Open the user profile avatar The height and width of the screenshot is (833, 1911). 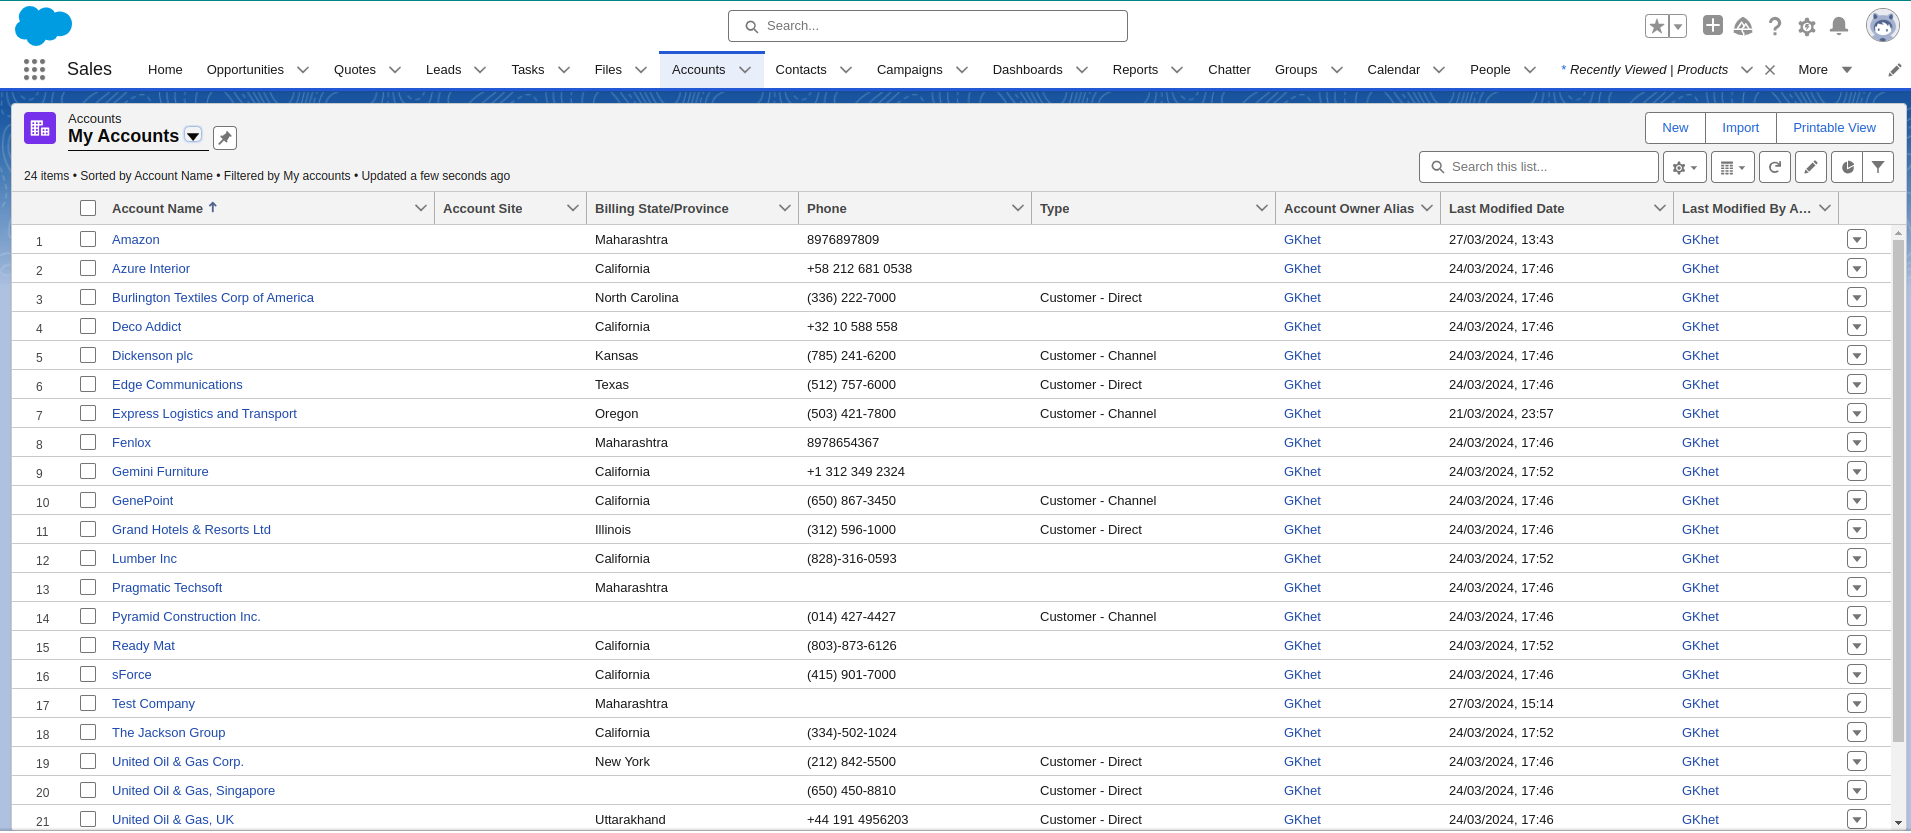pos(1883,26)
